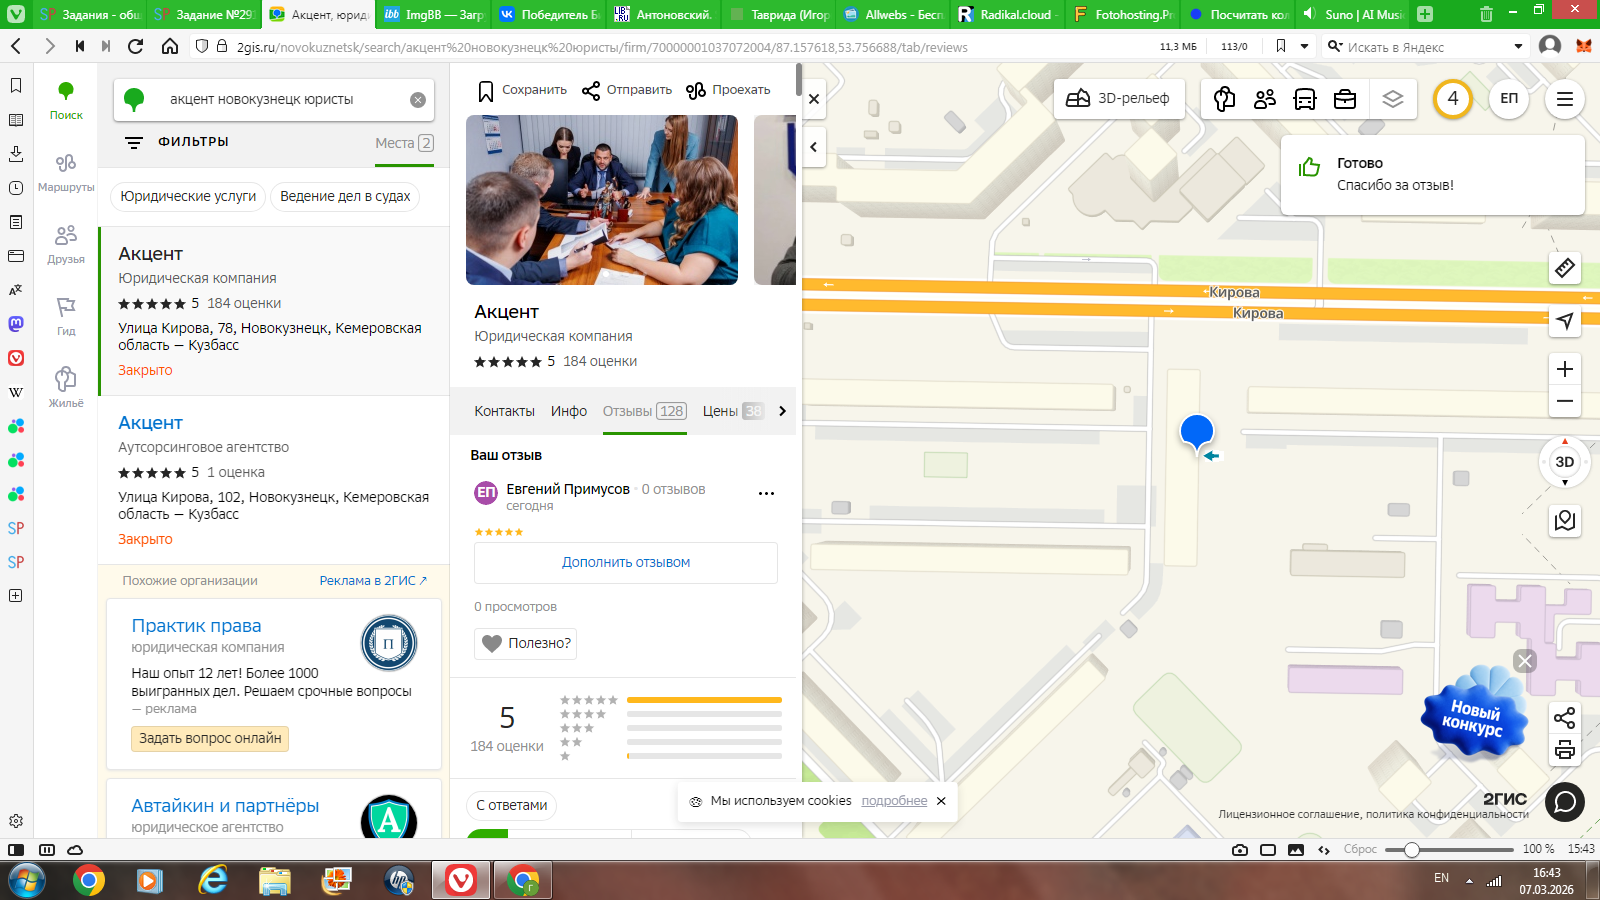The image size is (1600, 900).
Task: Click the Проехать route icon
Action: tap(696, 91)
